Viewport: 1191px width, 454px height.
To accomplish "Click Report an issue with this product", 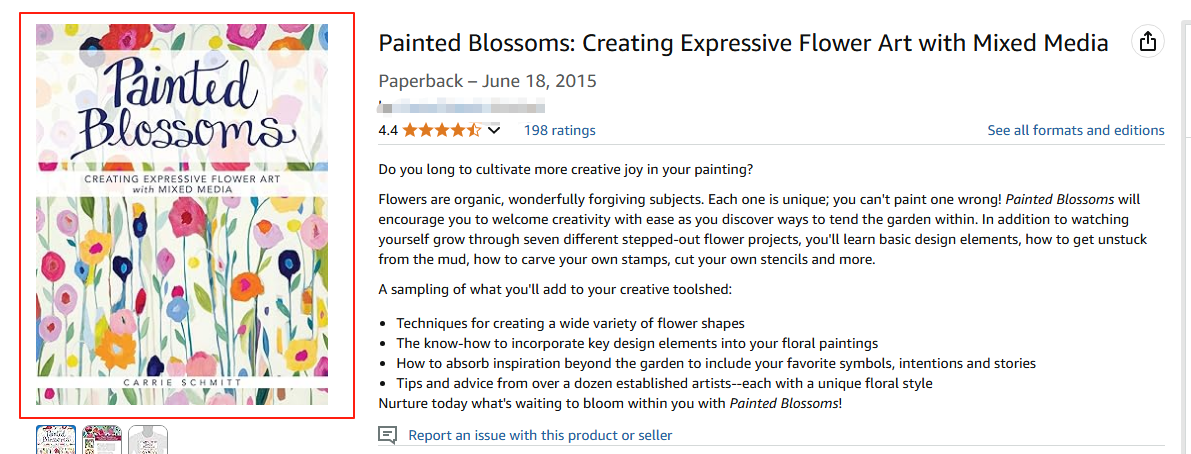I will click(540, 435).
